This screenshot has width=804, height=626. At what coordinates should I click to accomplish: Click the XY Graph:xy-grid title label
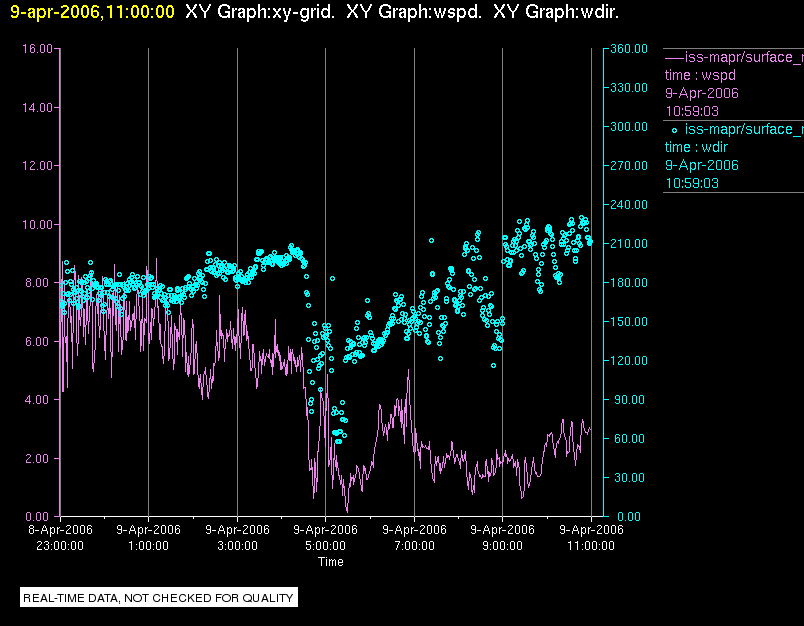tap(259, 12)
